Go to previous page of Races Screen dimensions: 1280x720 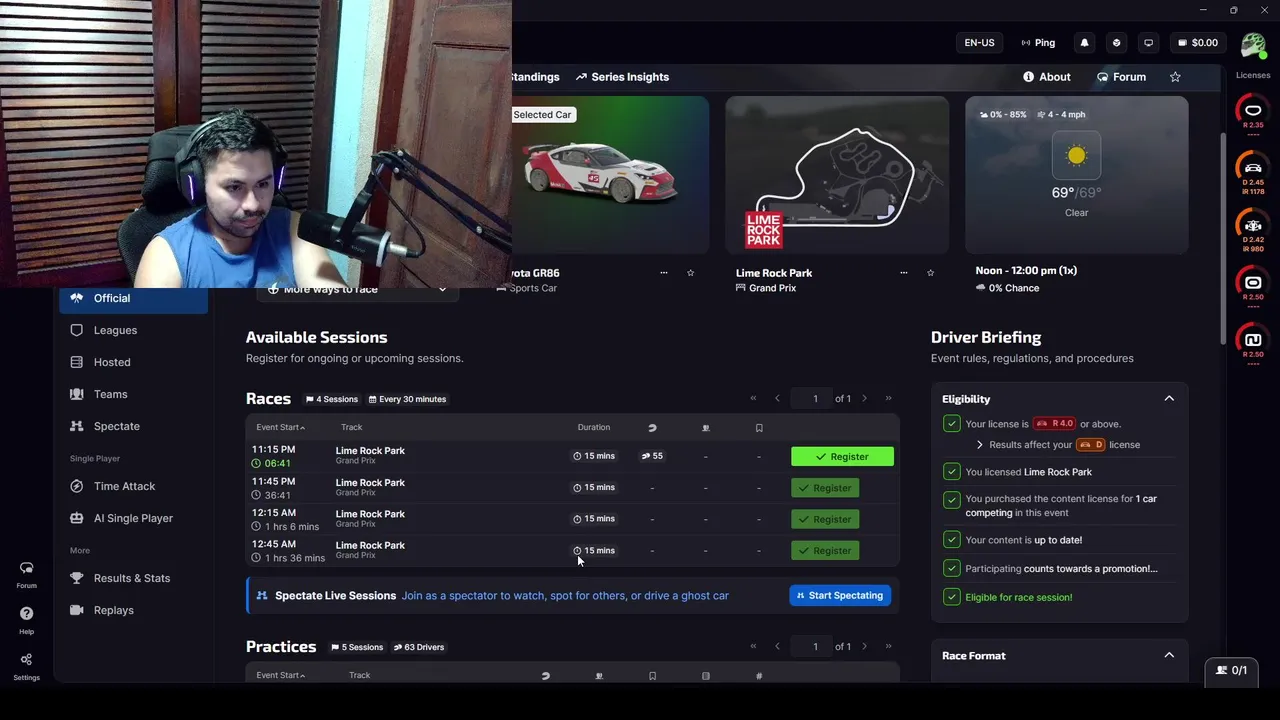777,399
